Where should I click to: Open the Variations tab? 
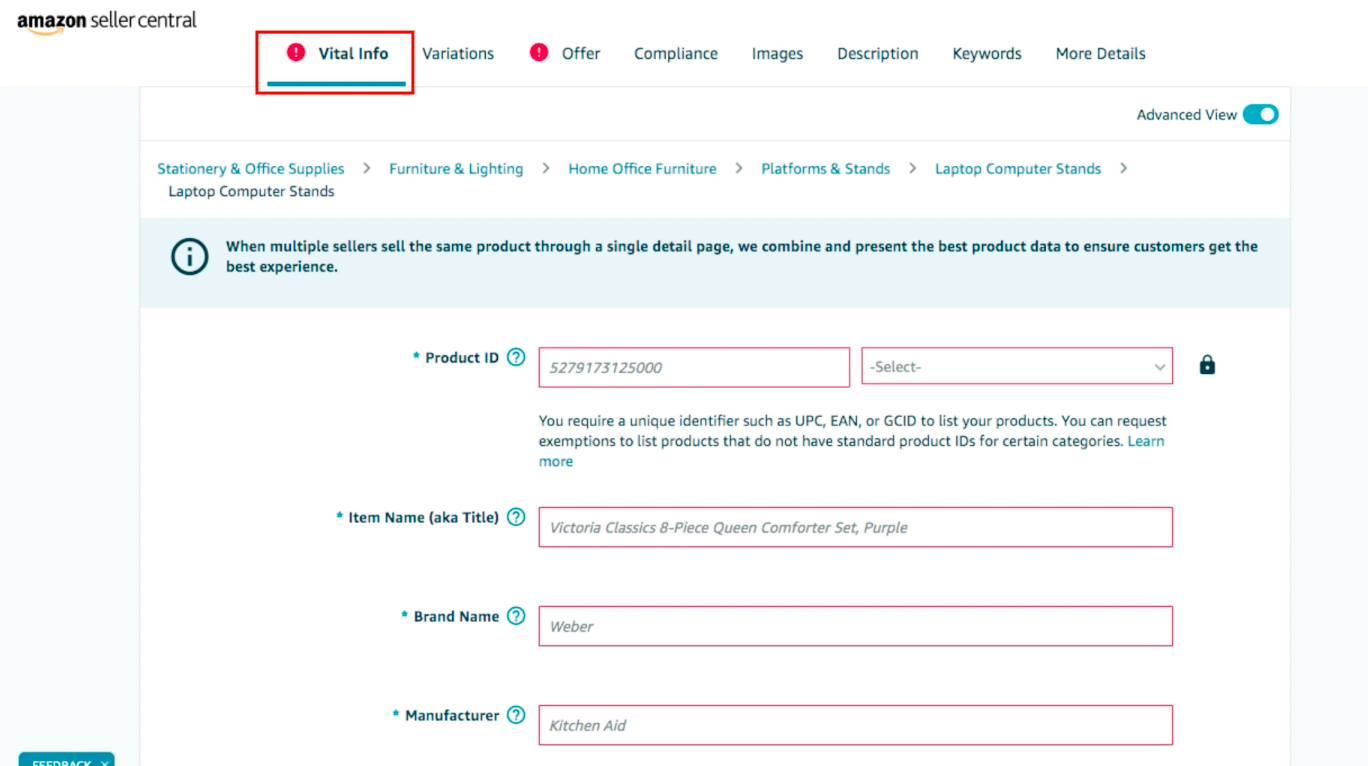[x=458, y=54]
